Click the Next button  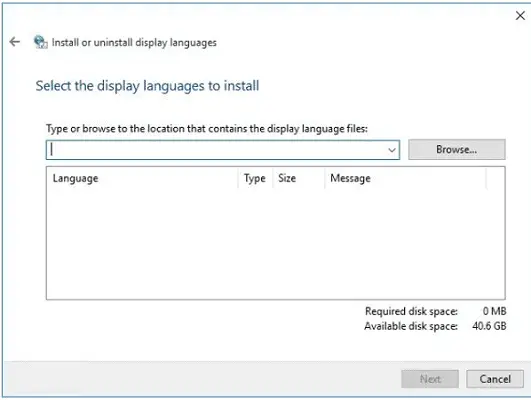430,379
